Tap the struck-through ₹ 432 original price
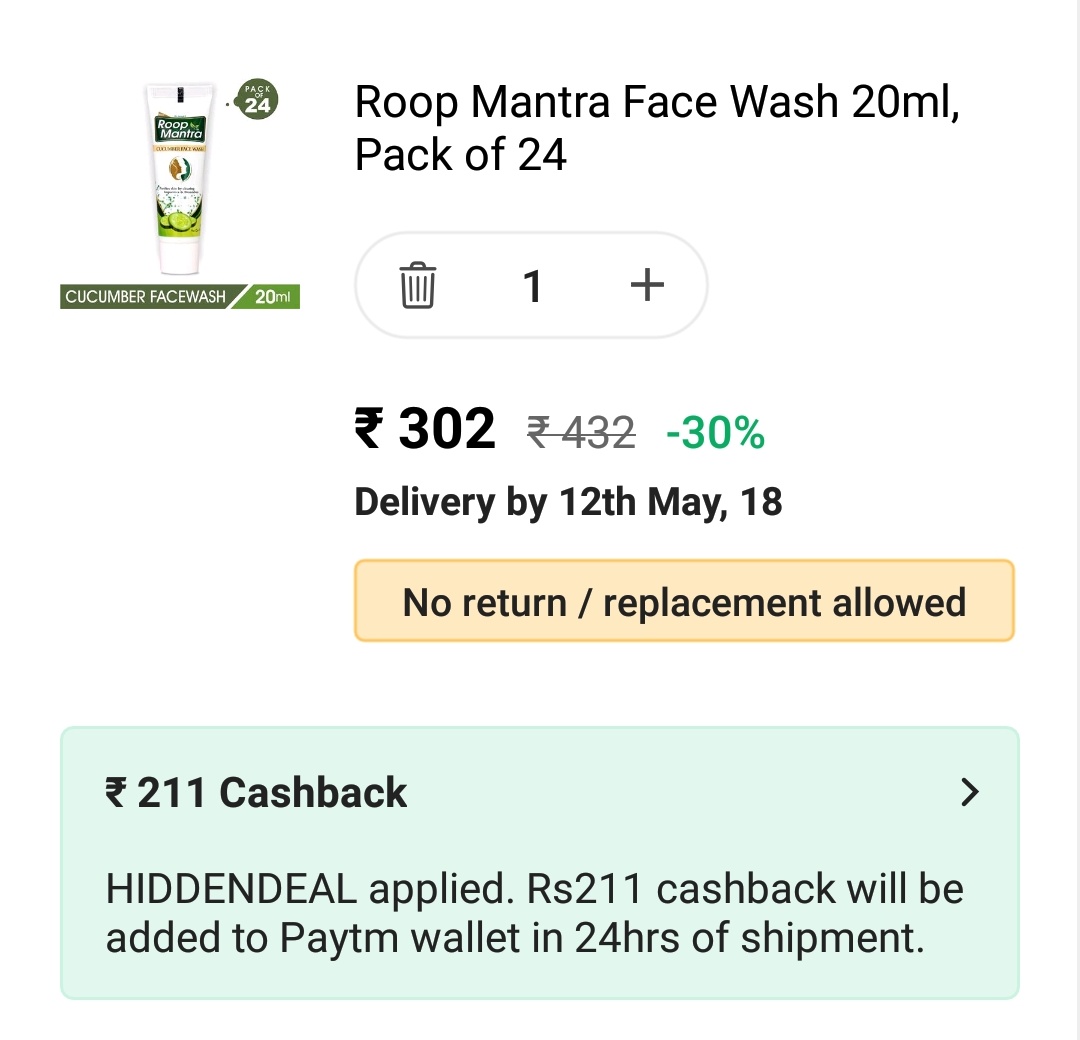This screenshot has width=1080, height=1040. [x=581, y=433]
